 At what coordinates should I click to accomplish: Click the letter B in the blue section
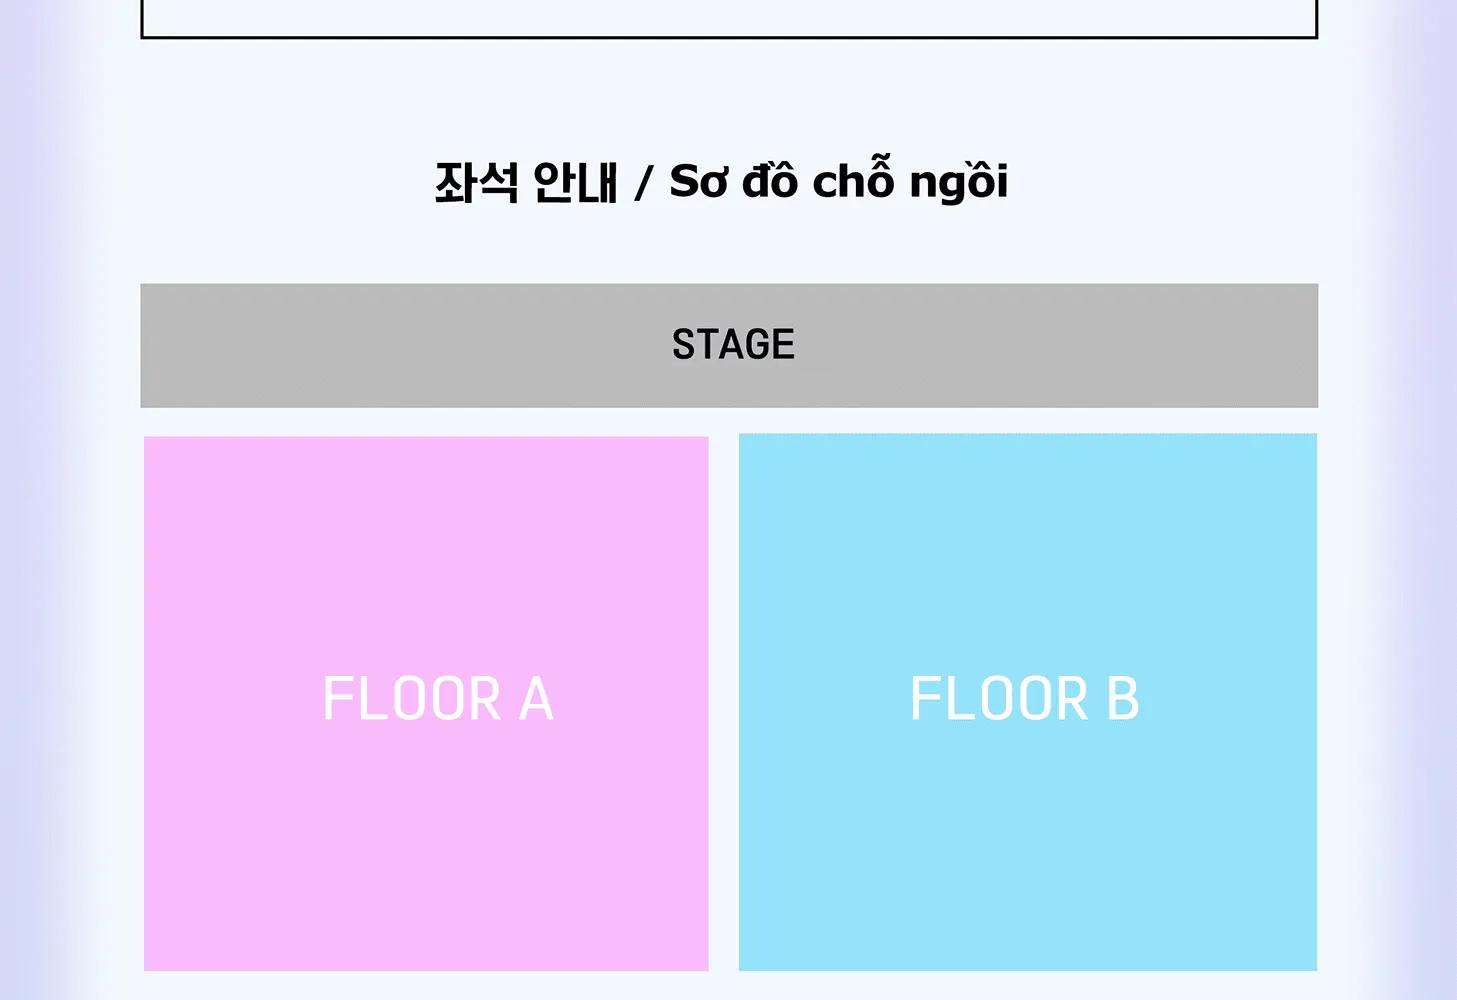[x=1123, y=699]
